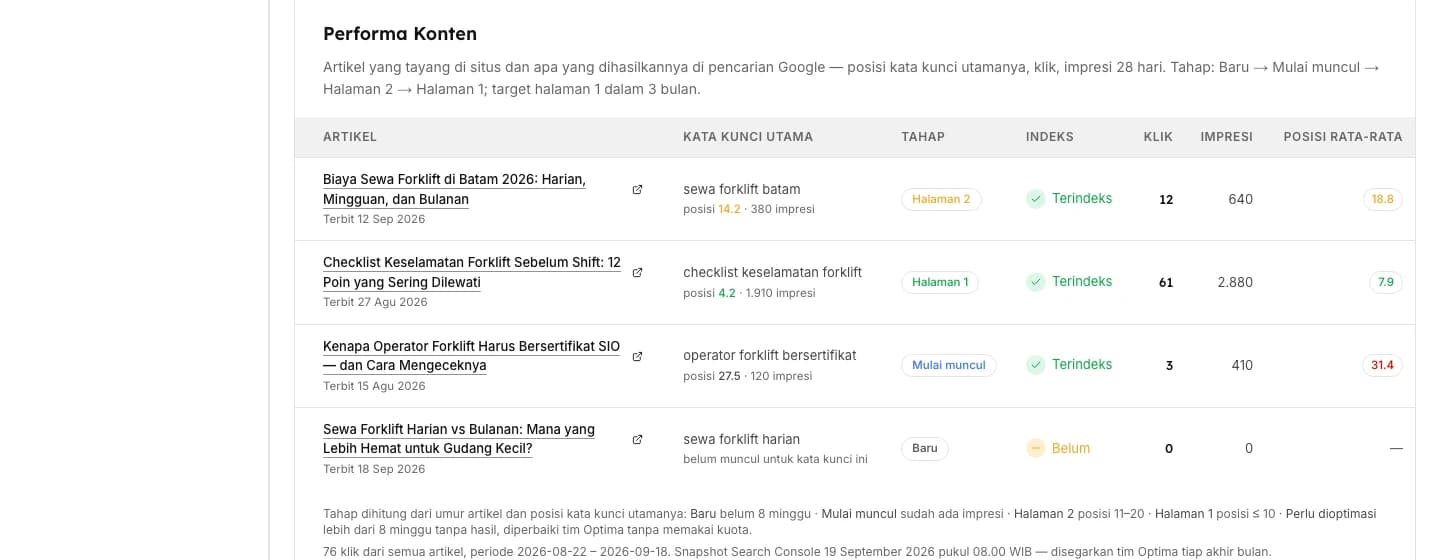The width and height of the screenshot is (1440, 560).
Task: Click the Belum index status label
Action: (x=1071, y=448)
